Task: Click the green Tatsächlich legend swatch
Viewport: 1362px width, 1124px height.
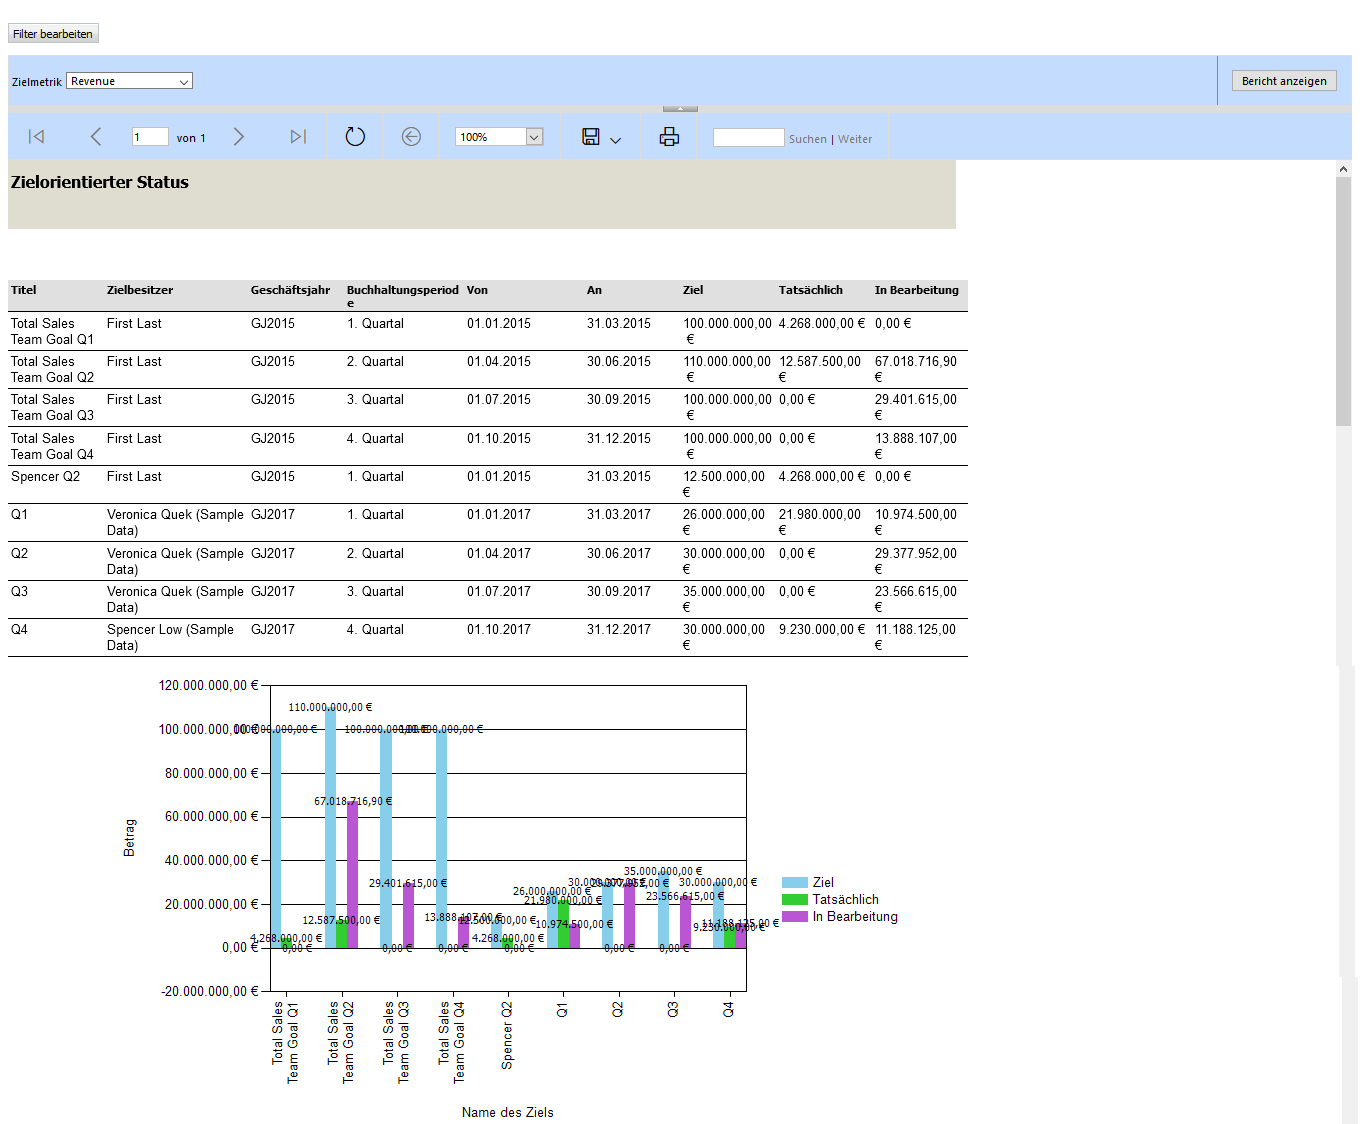Action: pos(794,900)
